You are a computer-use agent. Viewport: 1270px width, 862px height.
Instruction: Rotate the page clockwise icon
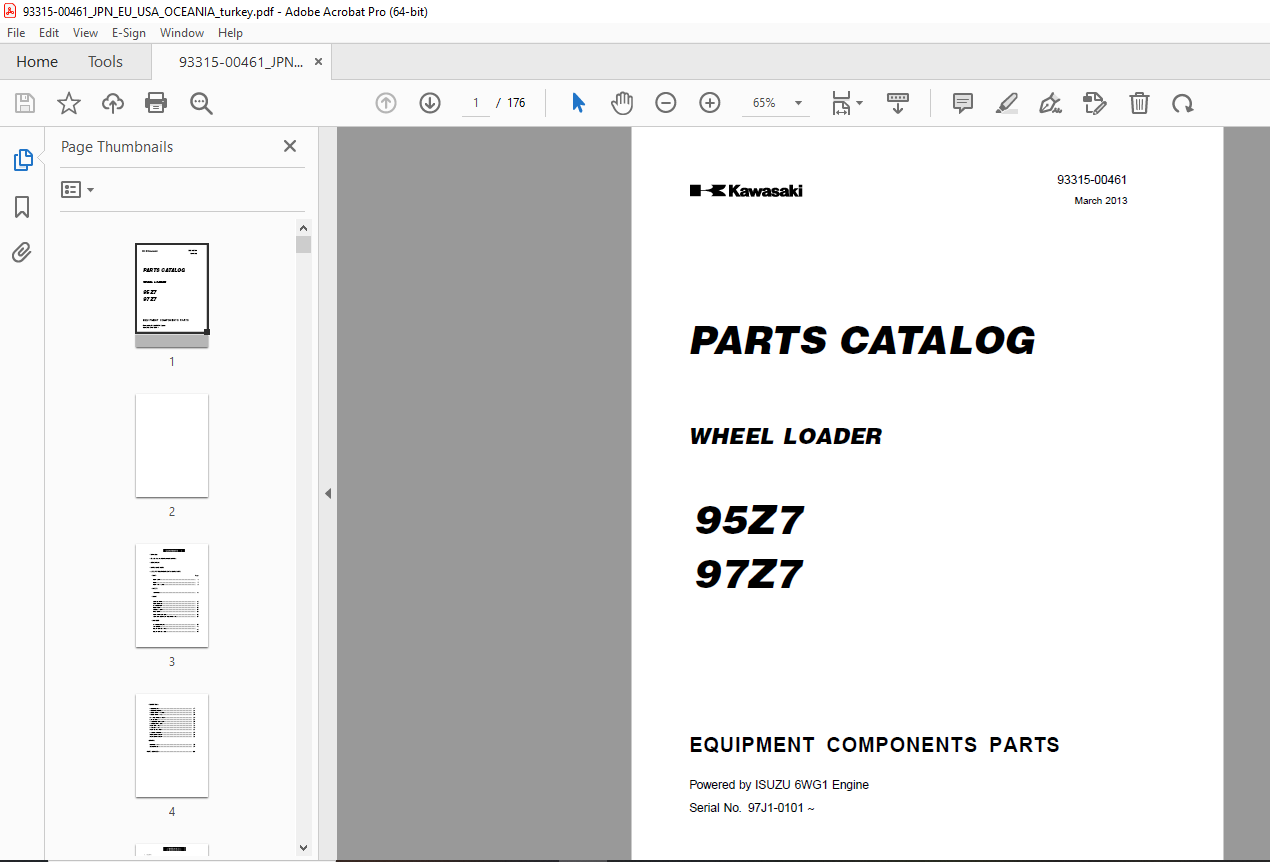click(x=1183, y=103)
